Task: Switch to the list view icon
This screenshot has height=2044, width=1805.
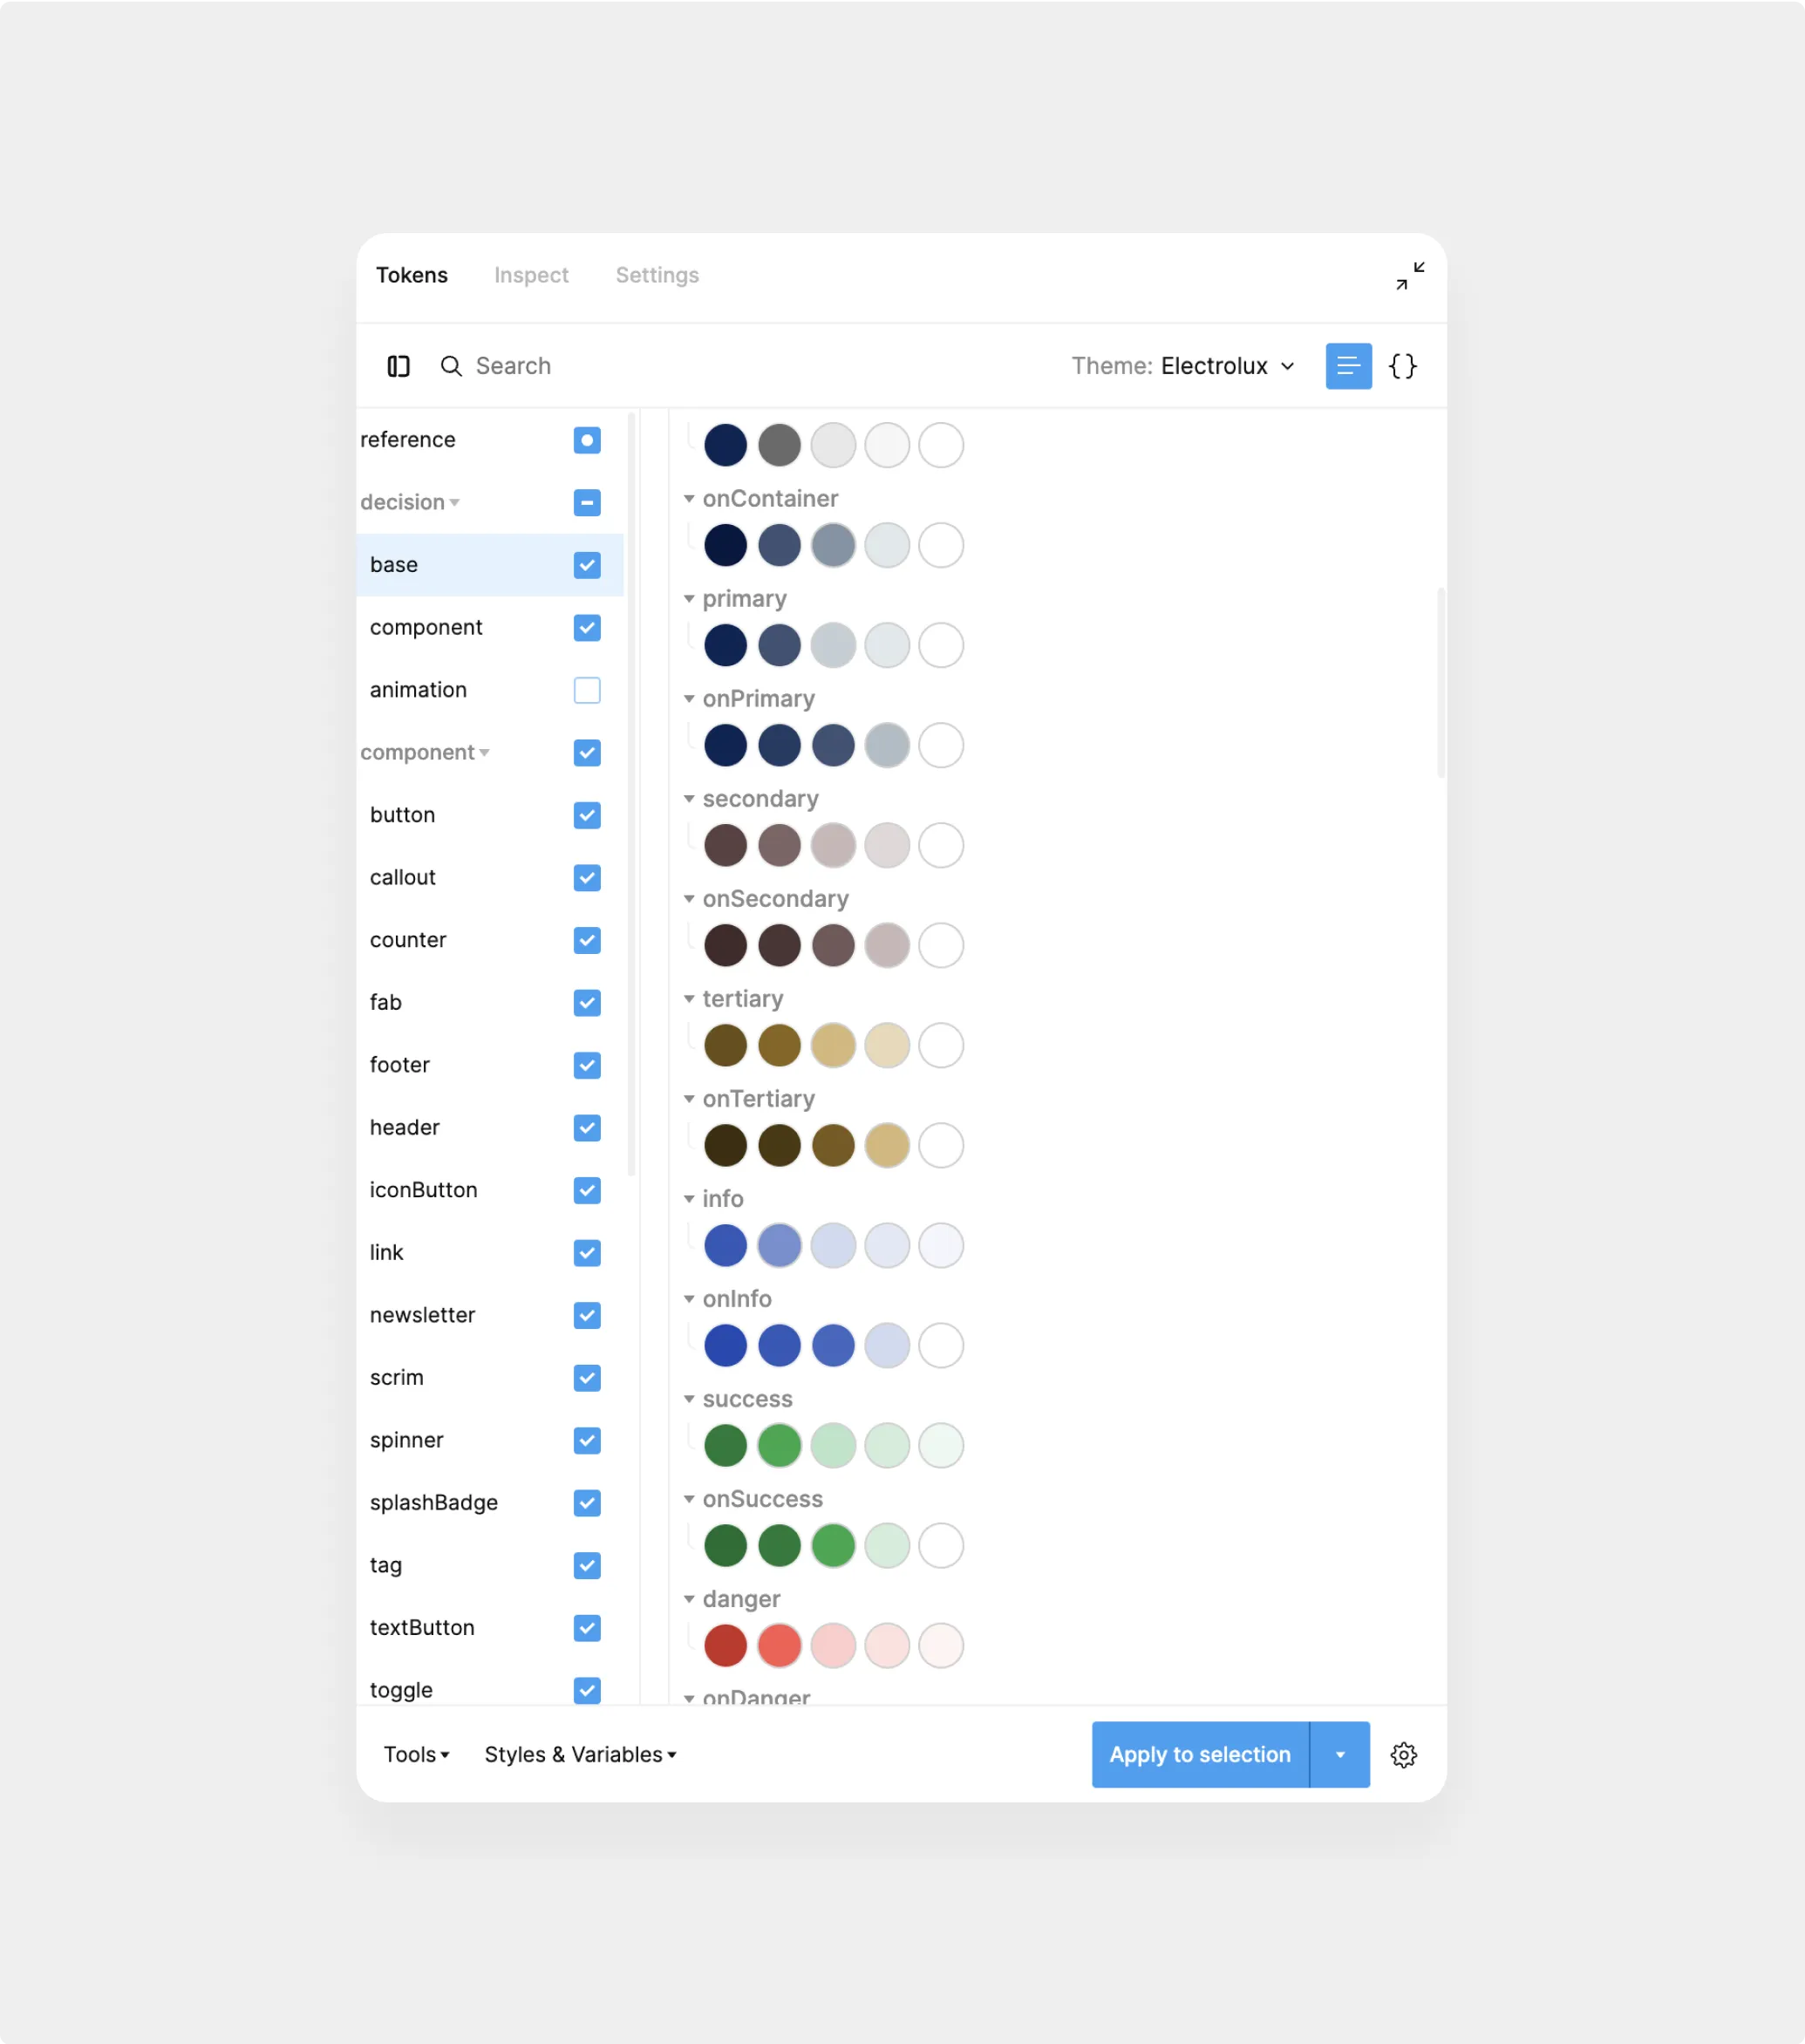Action: click(1347, 366)
